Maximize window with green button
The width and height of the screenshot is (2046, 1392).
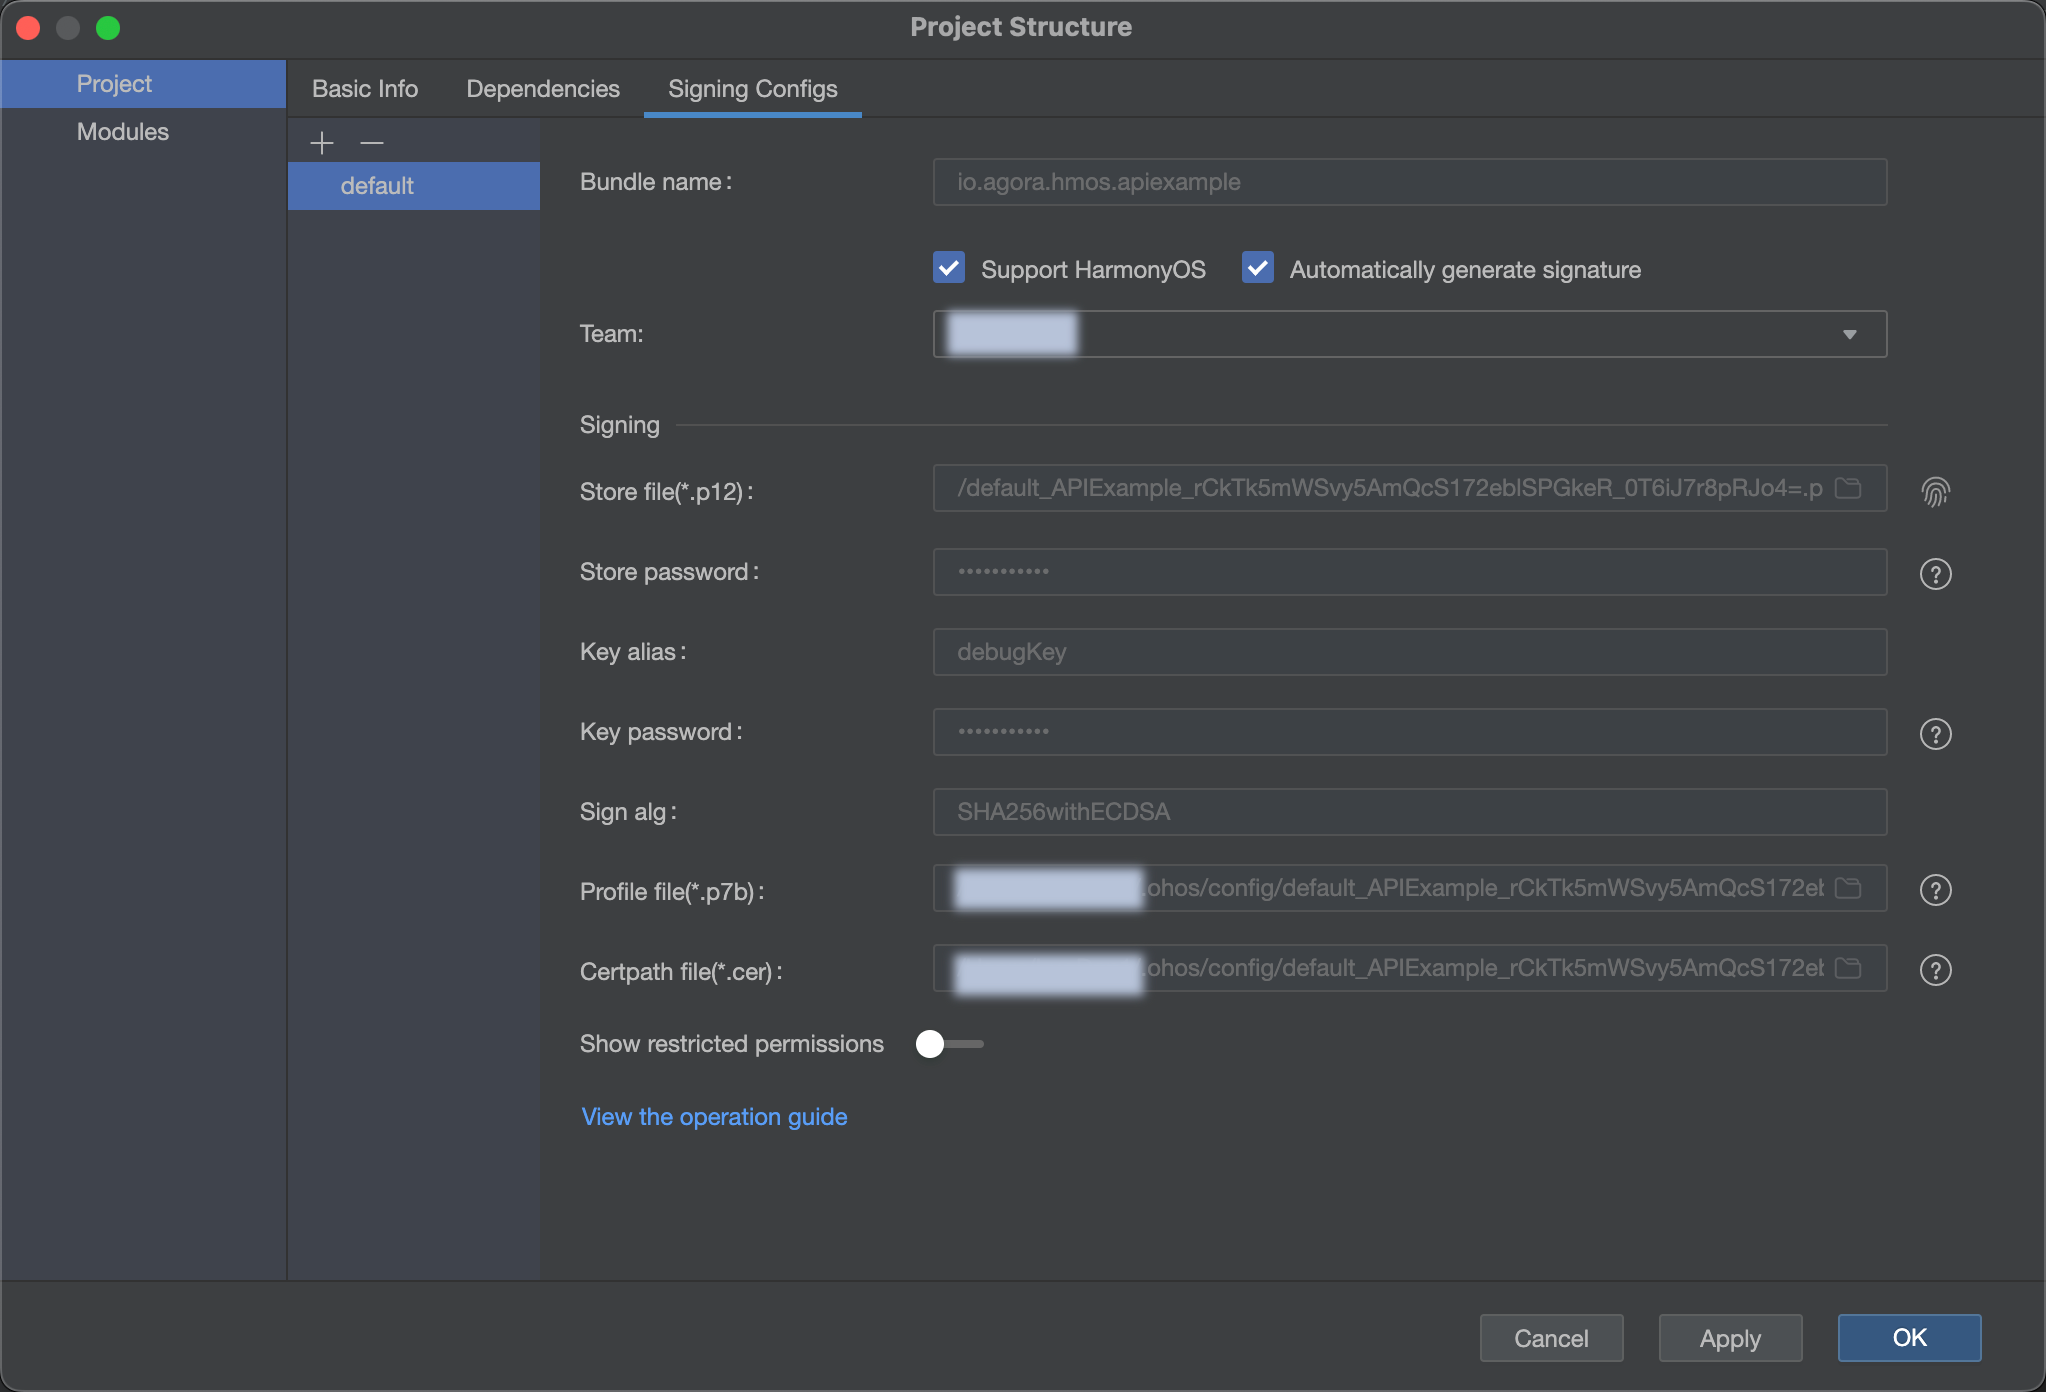click(x=108, y=28)
